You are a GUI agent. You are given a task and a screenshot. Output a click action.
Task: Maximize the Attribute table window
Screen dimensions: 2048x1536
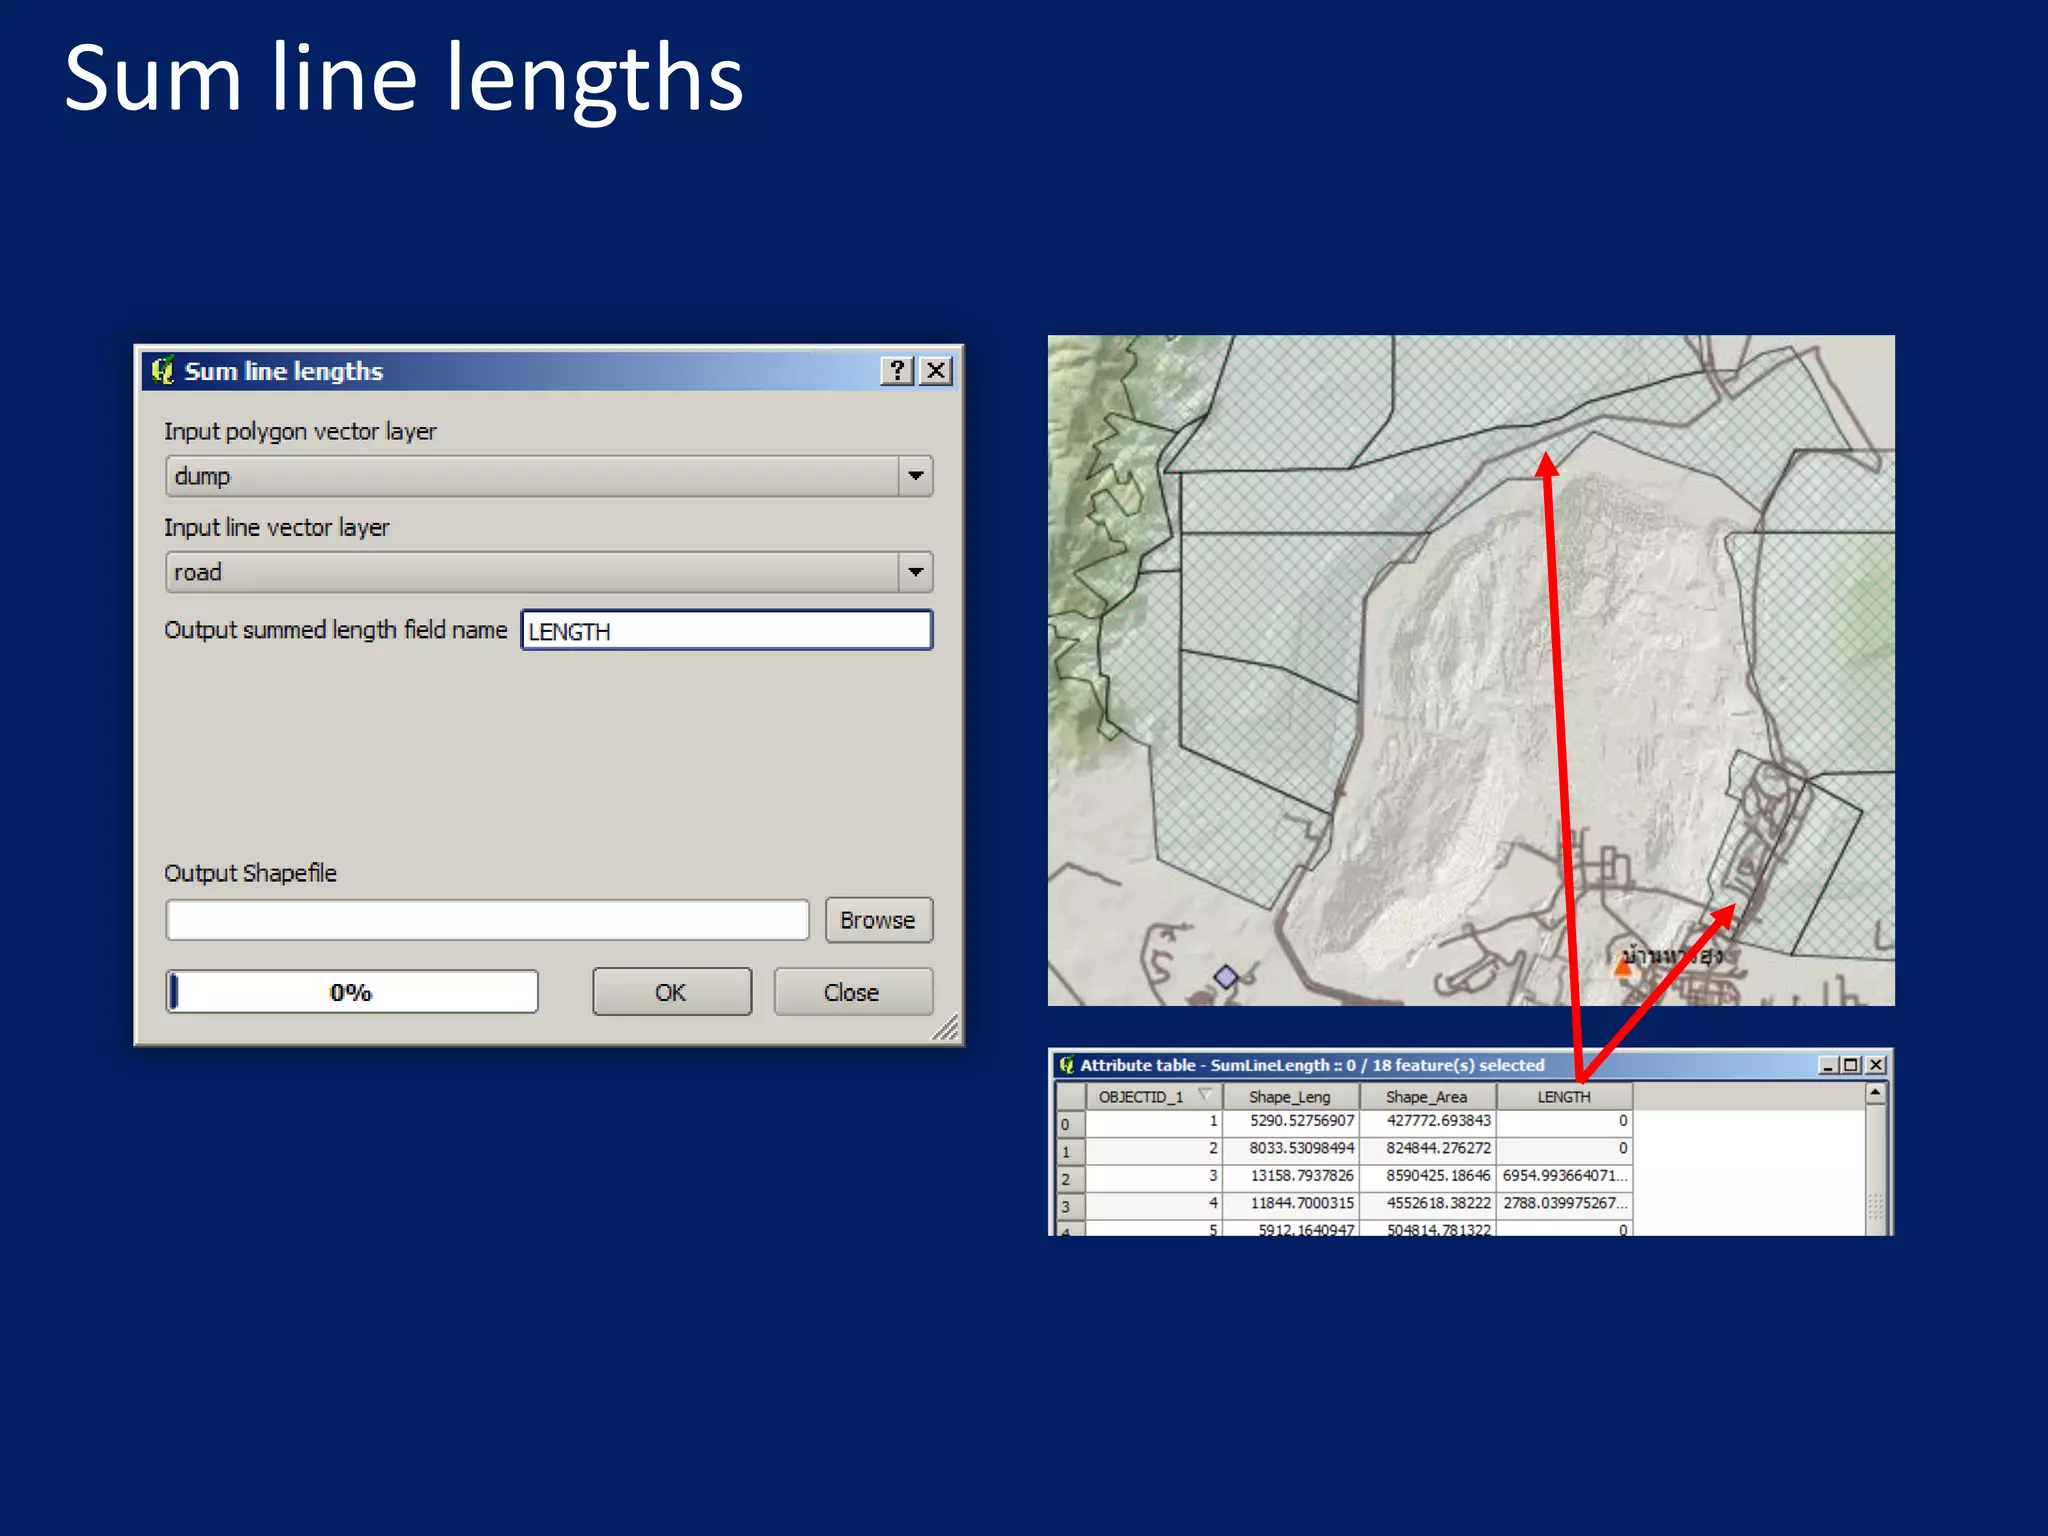tap(1851, 1066)
